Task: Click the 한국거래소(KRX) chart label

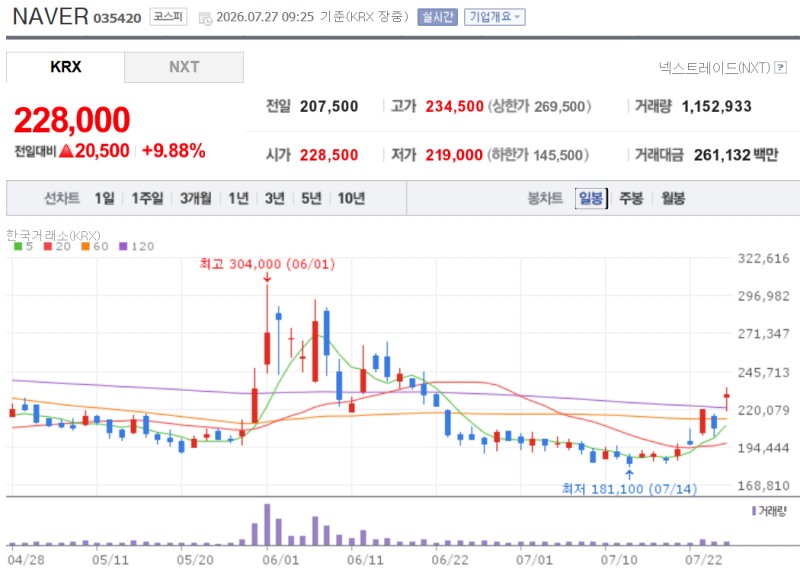Action: click(x=53, y=235)
